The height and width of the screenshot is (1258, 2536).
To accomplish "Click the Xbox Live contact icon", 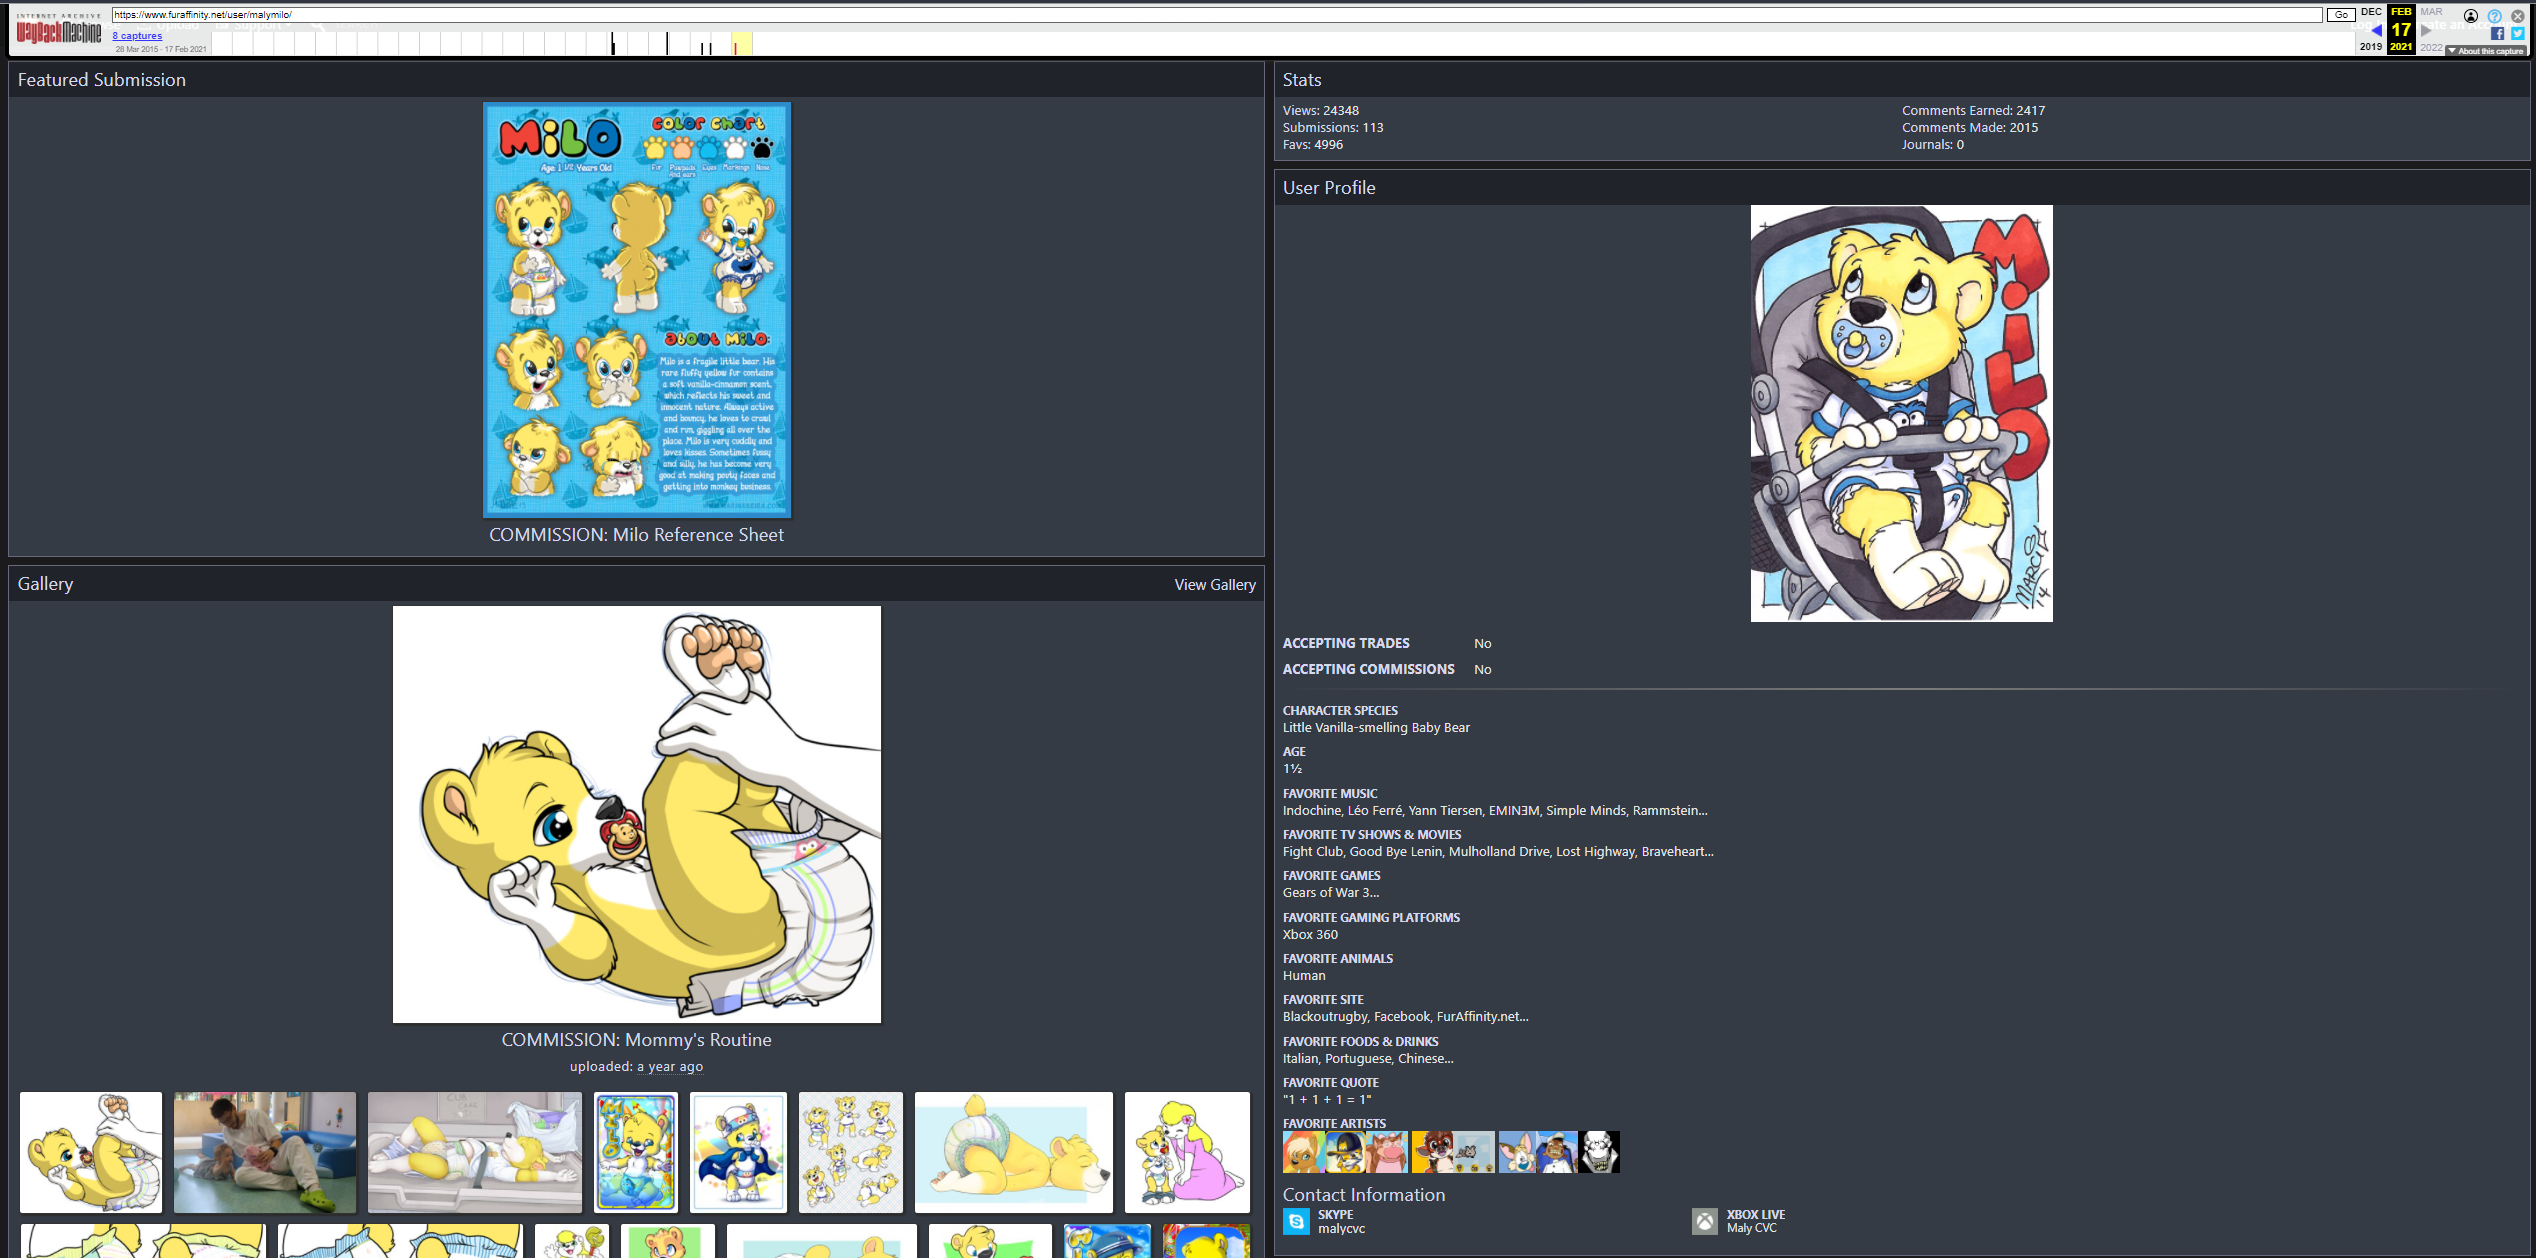I will (1705, 1221).
